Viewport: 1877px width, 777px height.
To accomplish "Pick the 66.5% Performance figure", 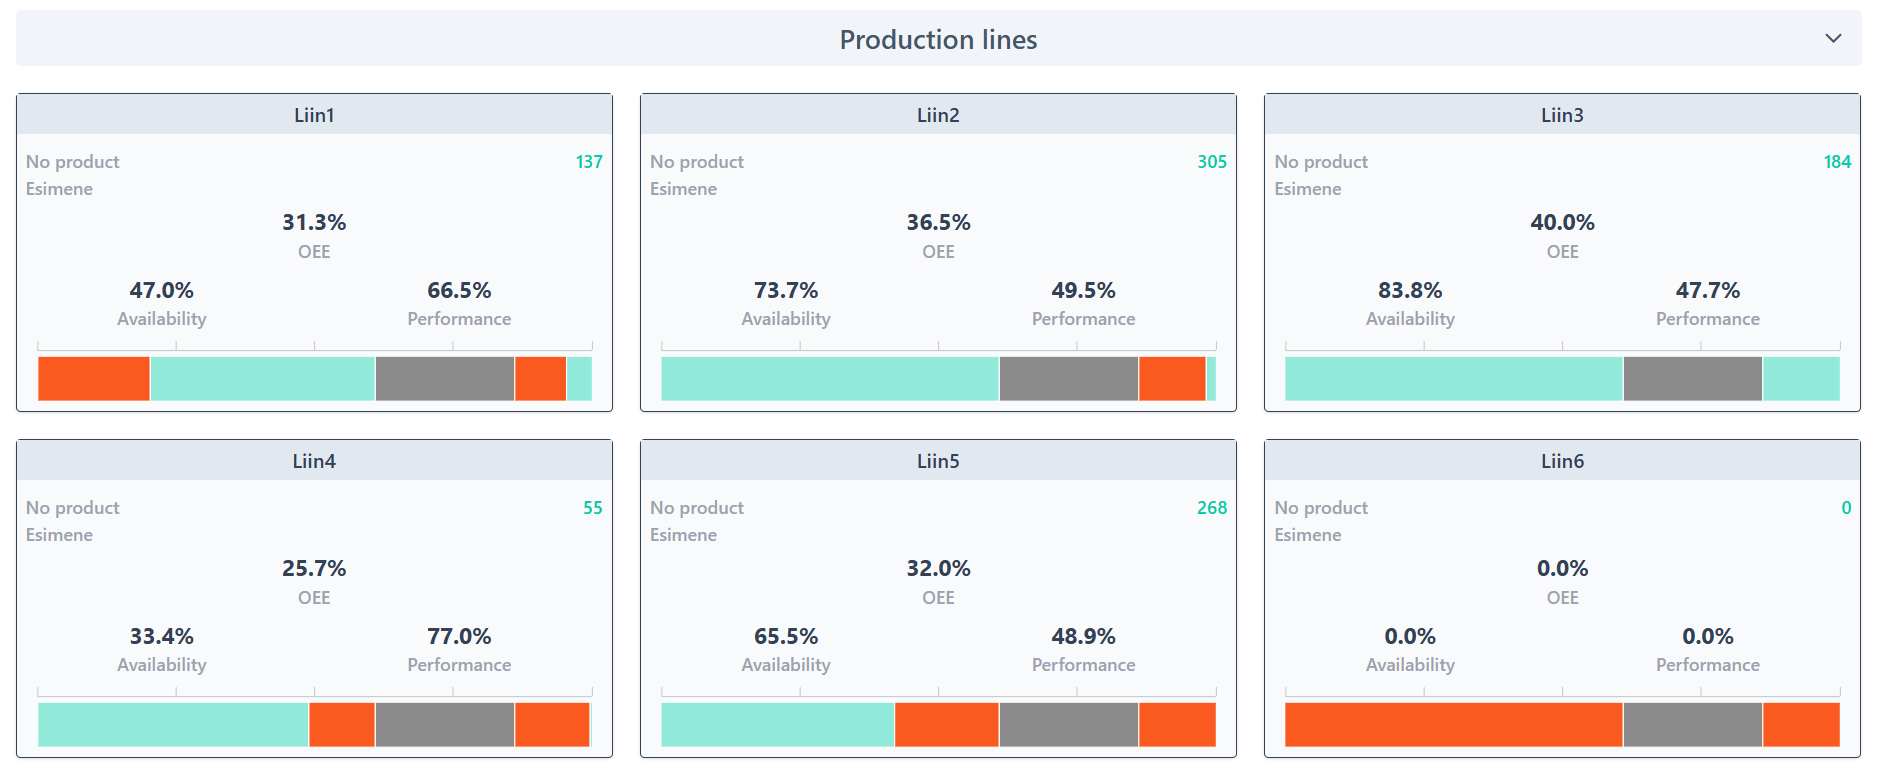I will [x=459, y=290].
